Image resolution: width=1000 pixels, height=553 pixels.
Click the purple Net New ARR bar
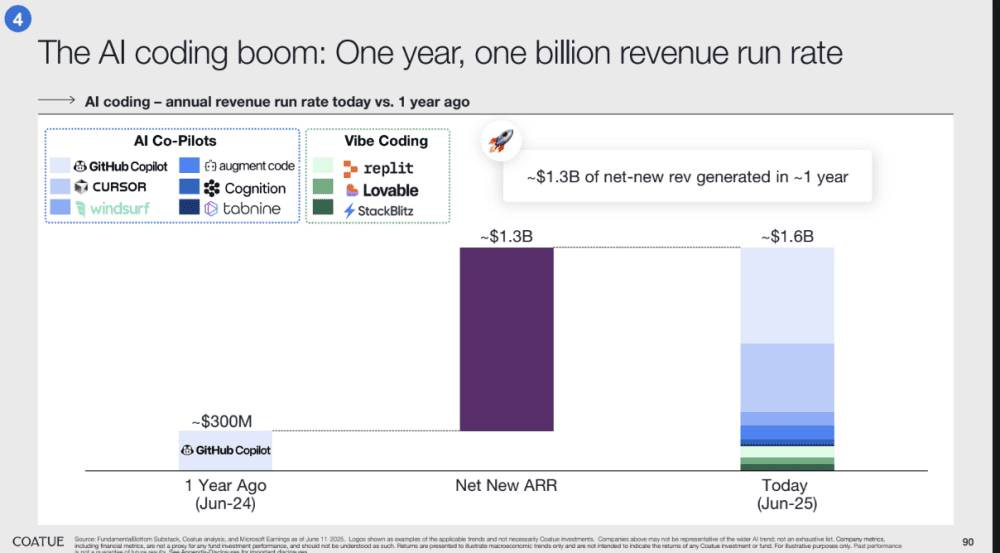[x=506, y=339]
